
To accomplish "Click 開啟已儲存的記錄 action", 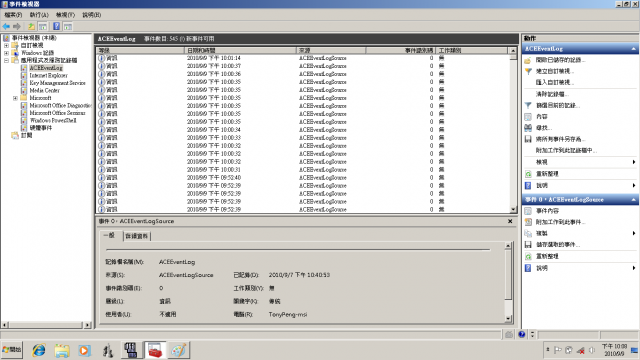I will 560,60.
